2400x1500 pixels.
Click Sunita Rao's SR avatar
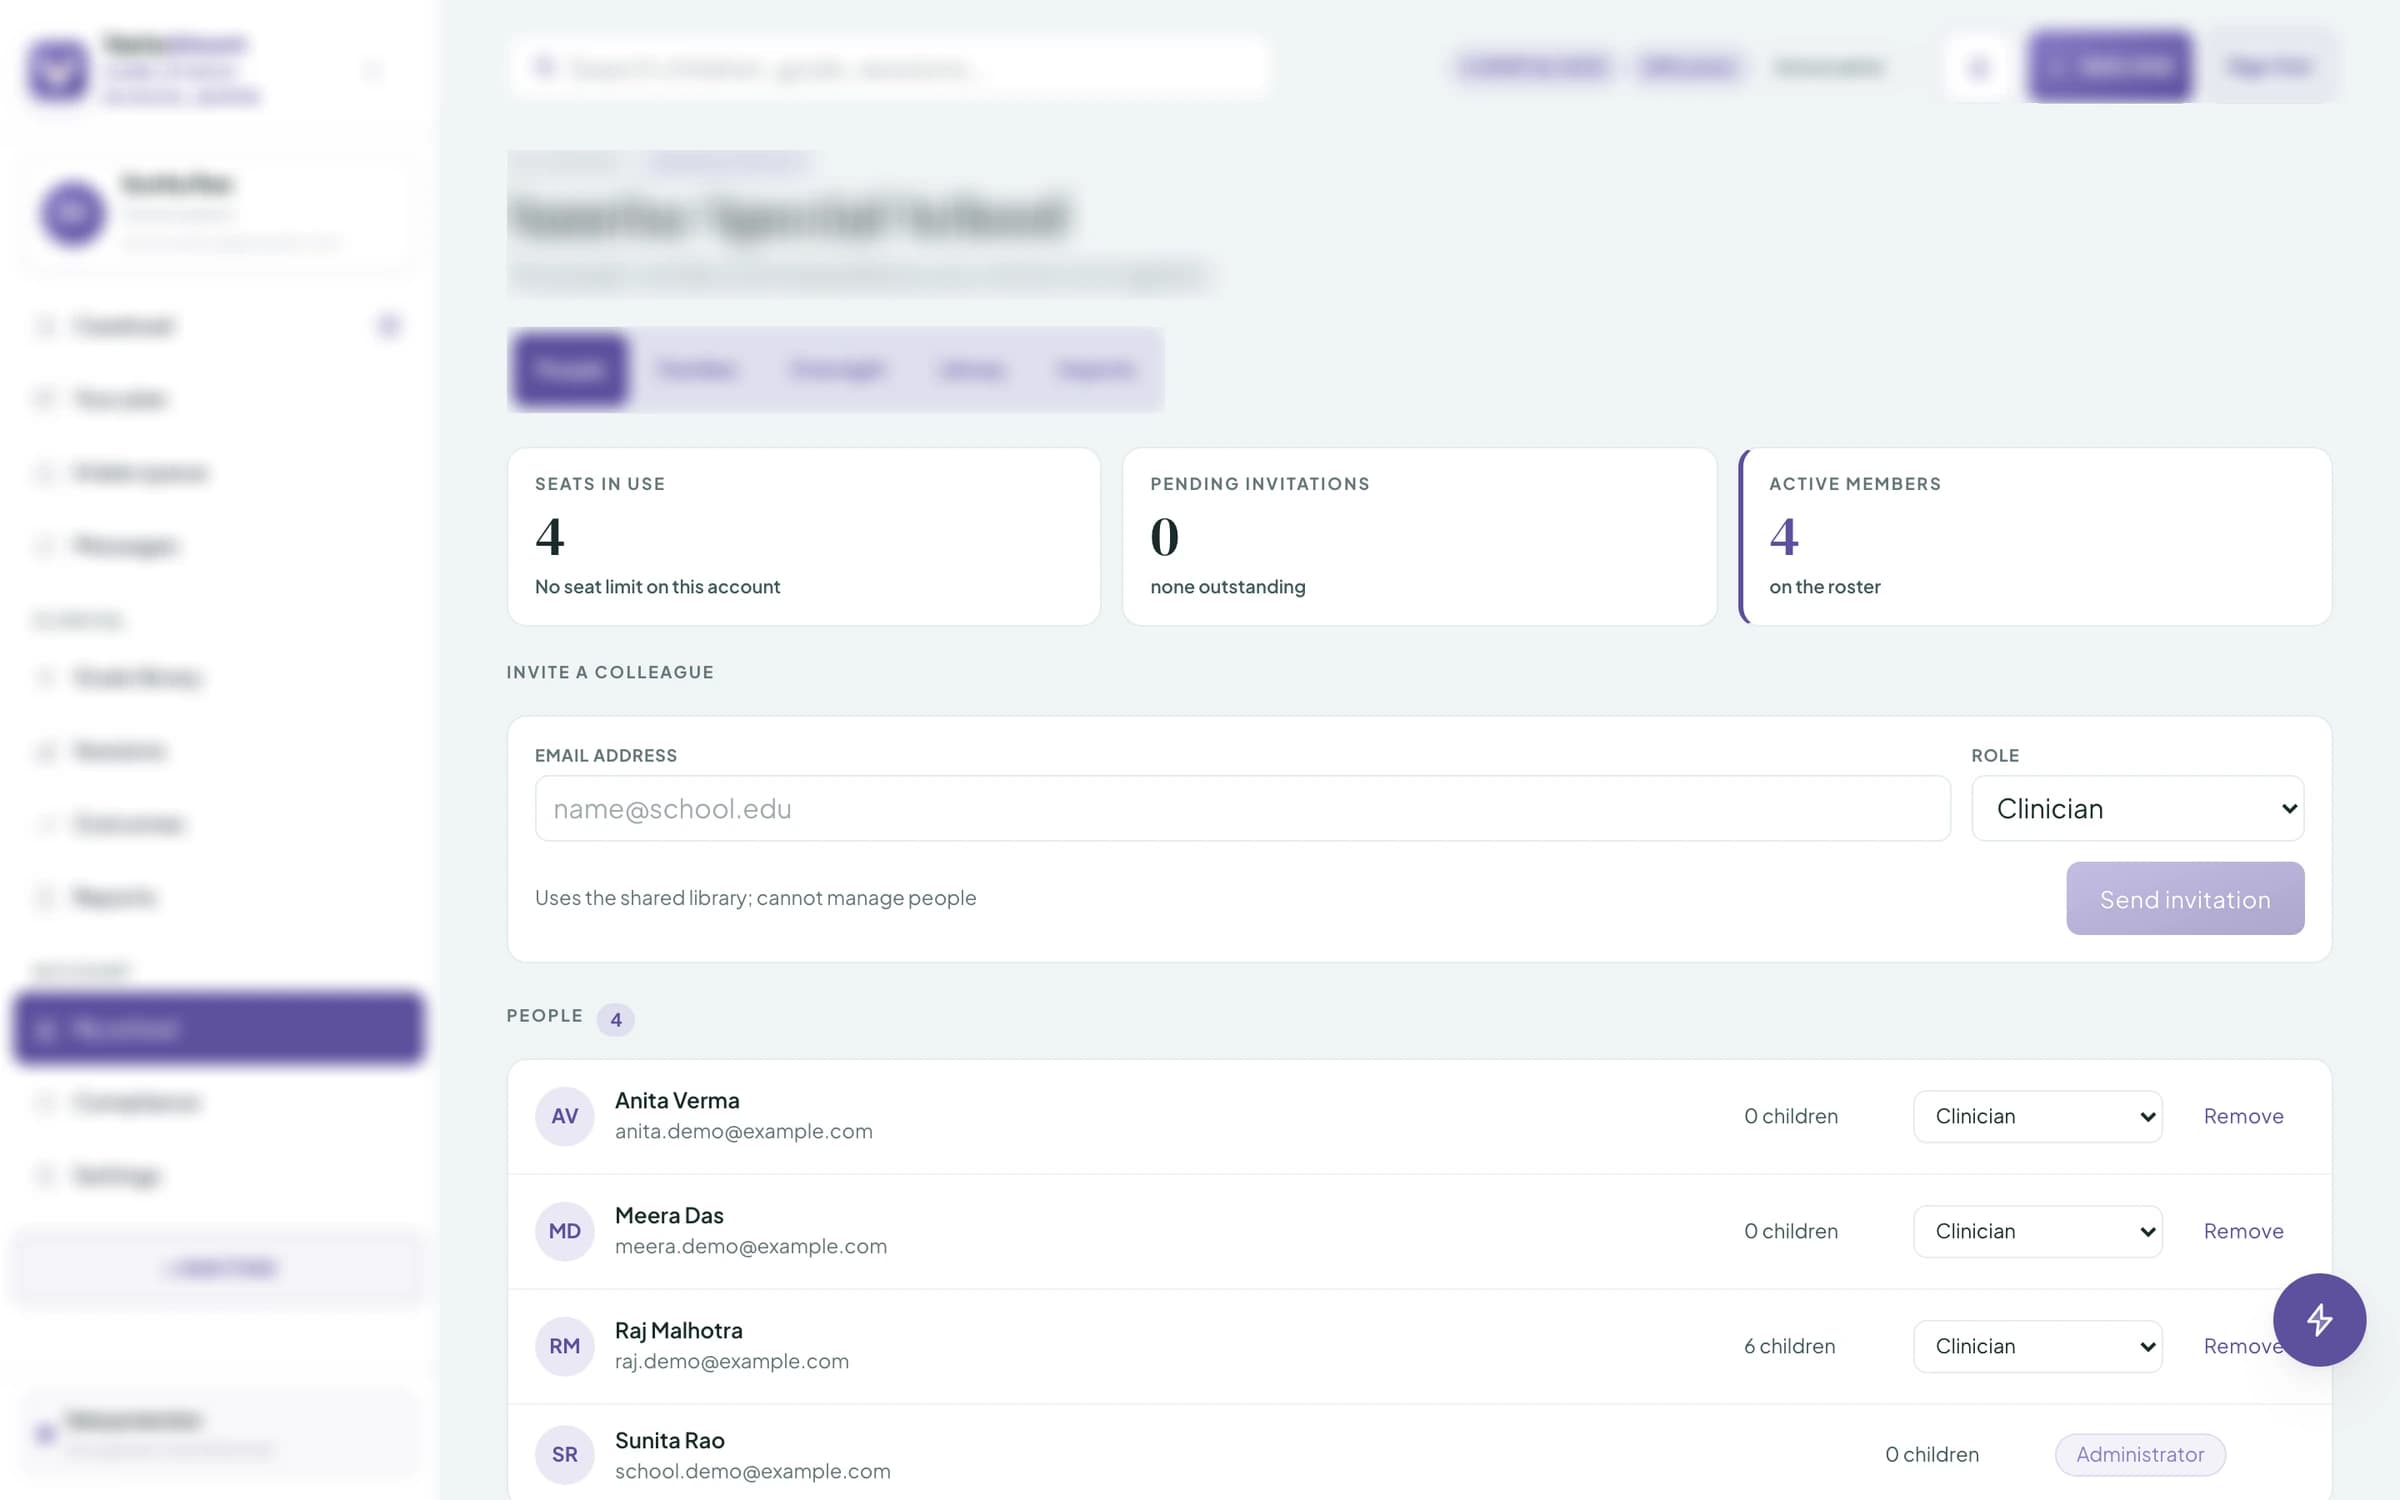point(564,1455)
